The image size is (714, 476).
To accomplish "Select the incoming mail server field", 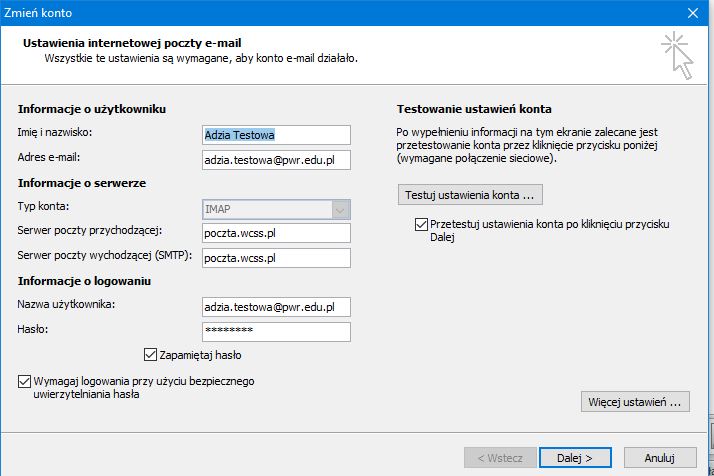I will pyautogui.click(x=275, y=233).
